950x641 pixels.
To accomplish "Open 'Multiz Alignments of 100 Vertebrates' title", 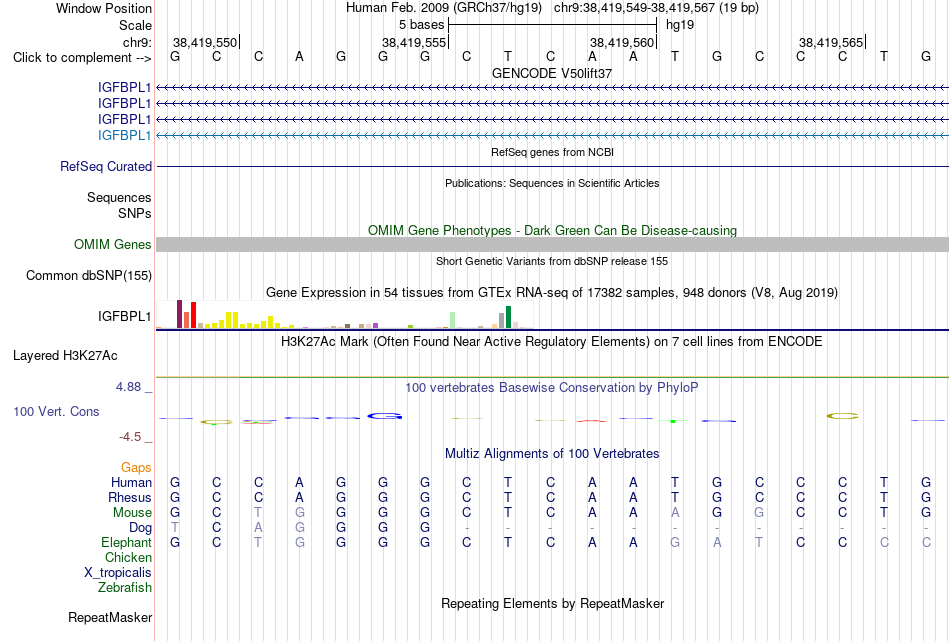I will (x=552, y=454).
